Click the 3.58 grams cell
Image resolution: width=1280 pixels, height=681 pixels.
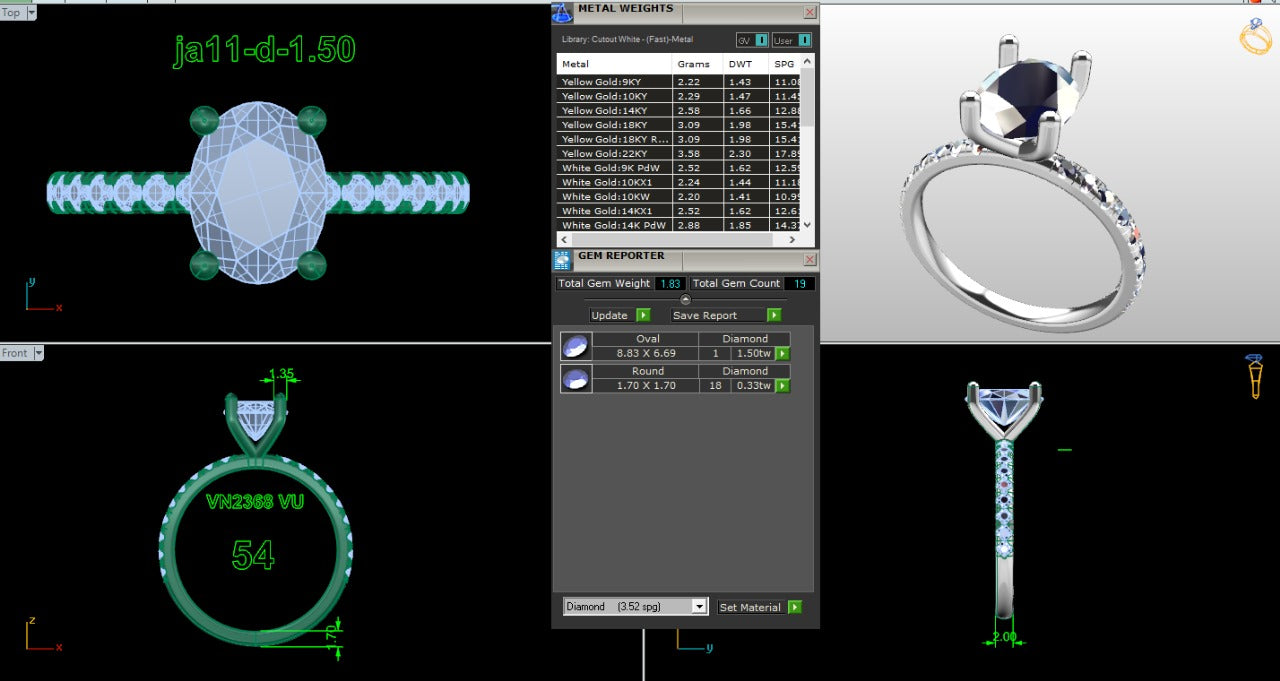click(698, 154)
